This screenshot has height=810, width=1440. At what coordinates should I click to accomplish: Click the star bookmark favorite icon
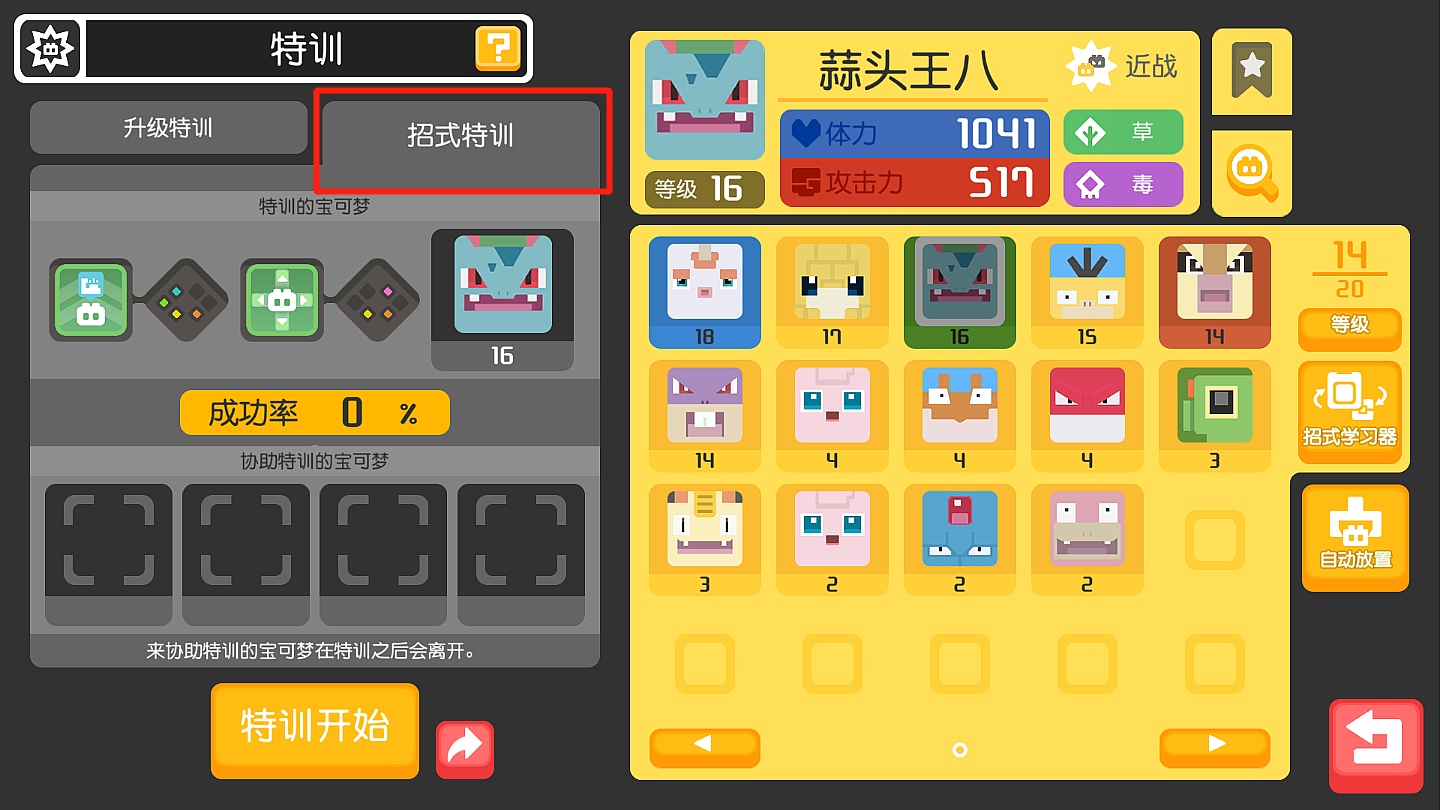pyautogui.click(x=1252, y=70)
